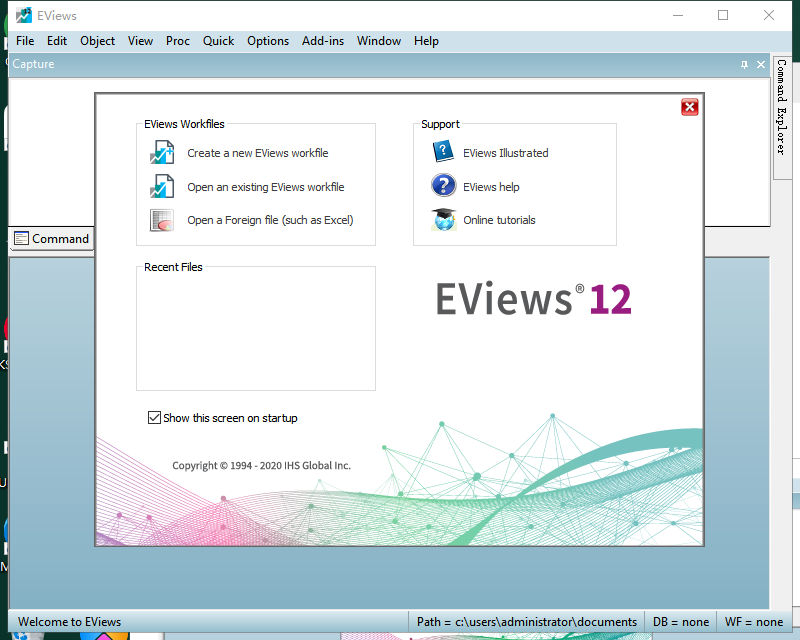
Task: Open the Add-ins menu
Action: 322,41
